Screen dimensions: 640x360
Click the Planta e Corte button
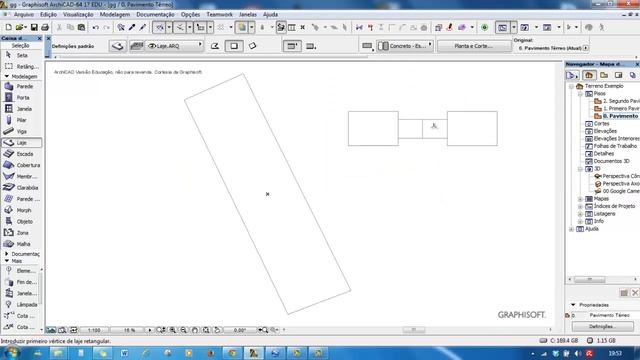tap(474, 46)
